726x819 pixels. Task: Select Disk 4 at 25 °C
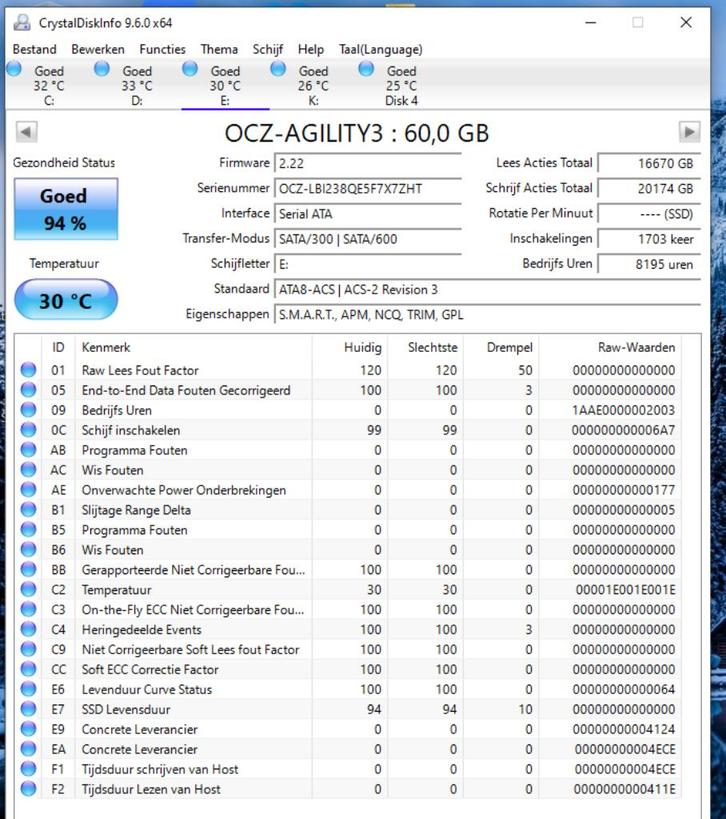tap(402, 85)
